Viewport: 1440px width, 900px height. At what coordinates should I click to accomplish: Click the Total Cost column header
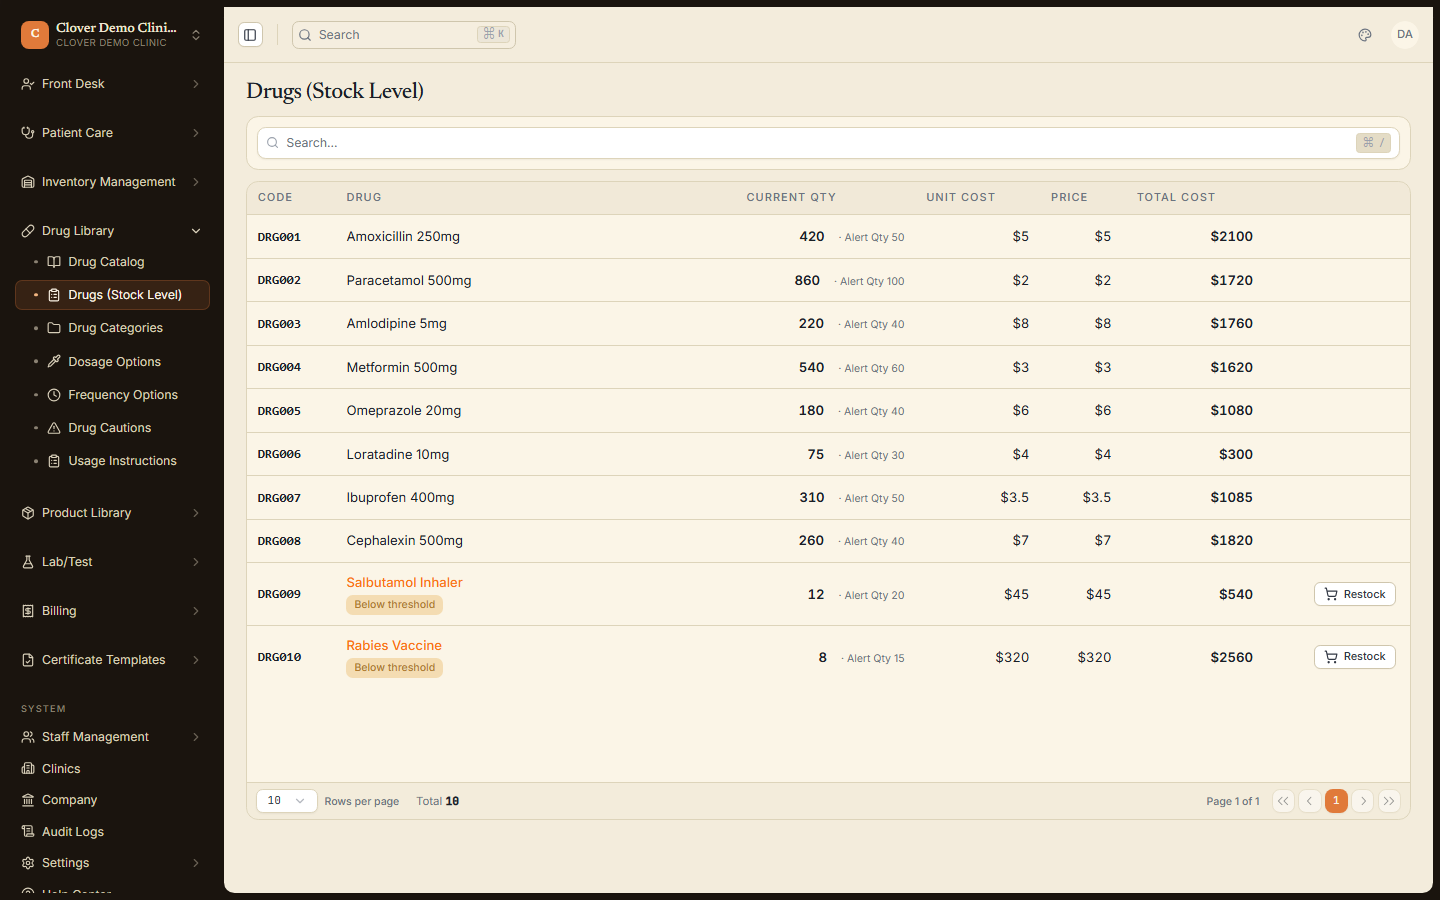click(1176, 197)
